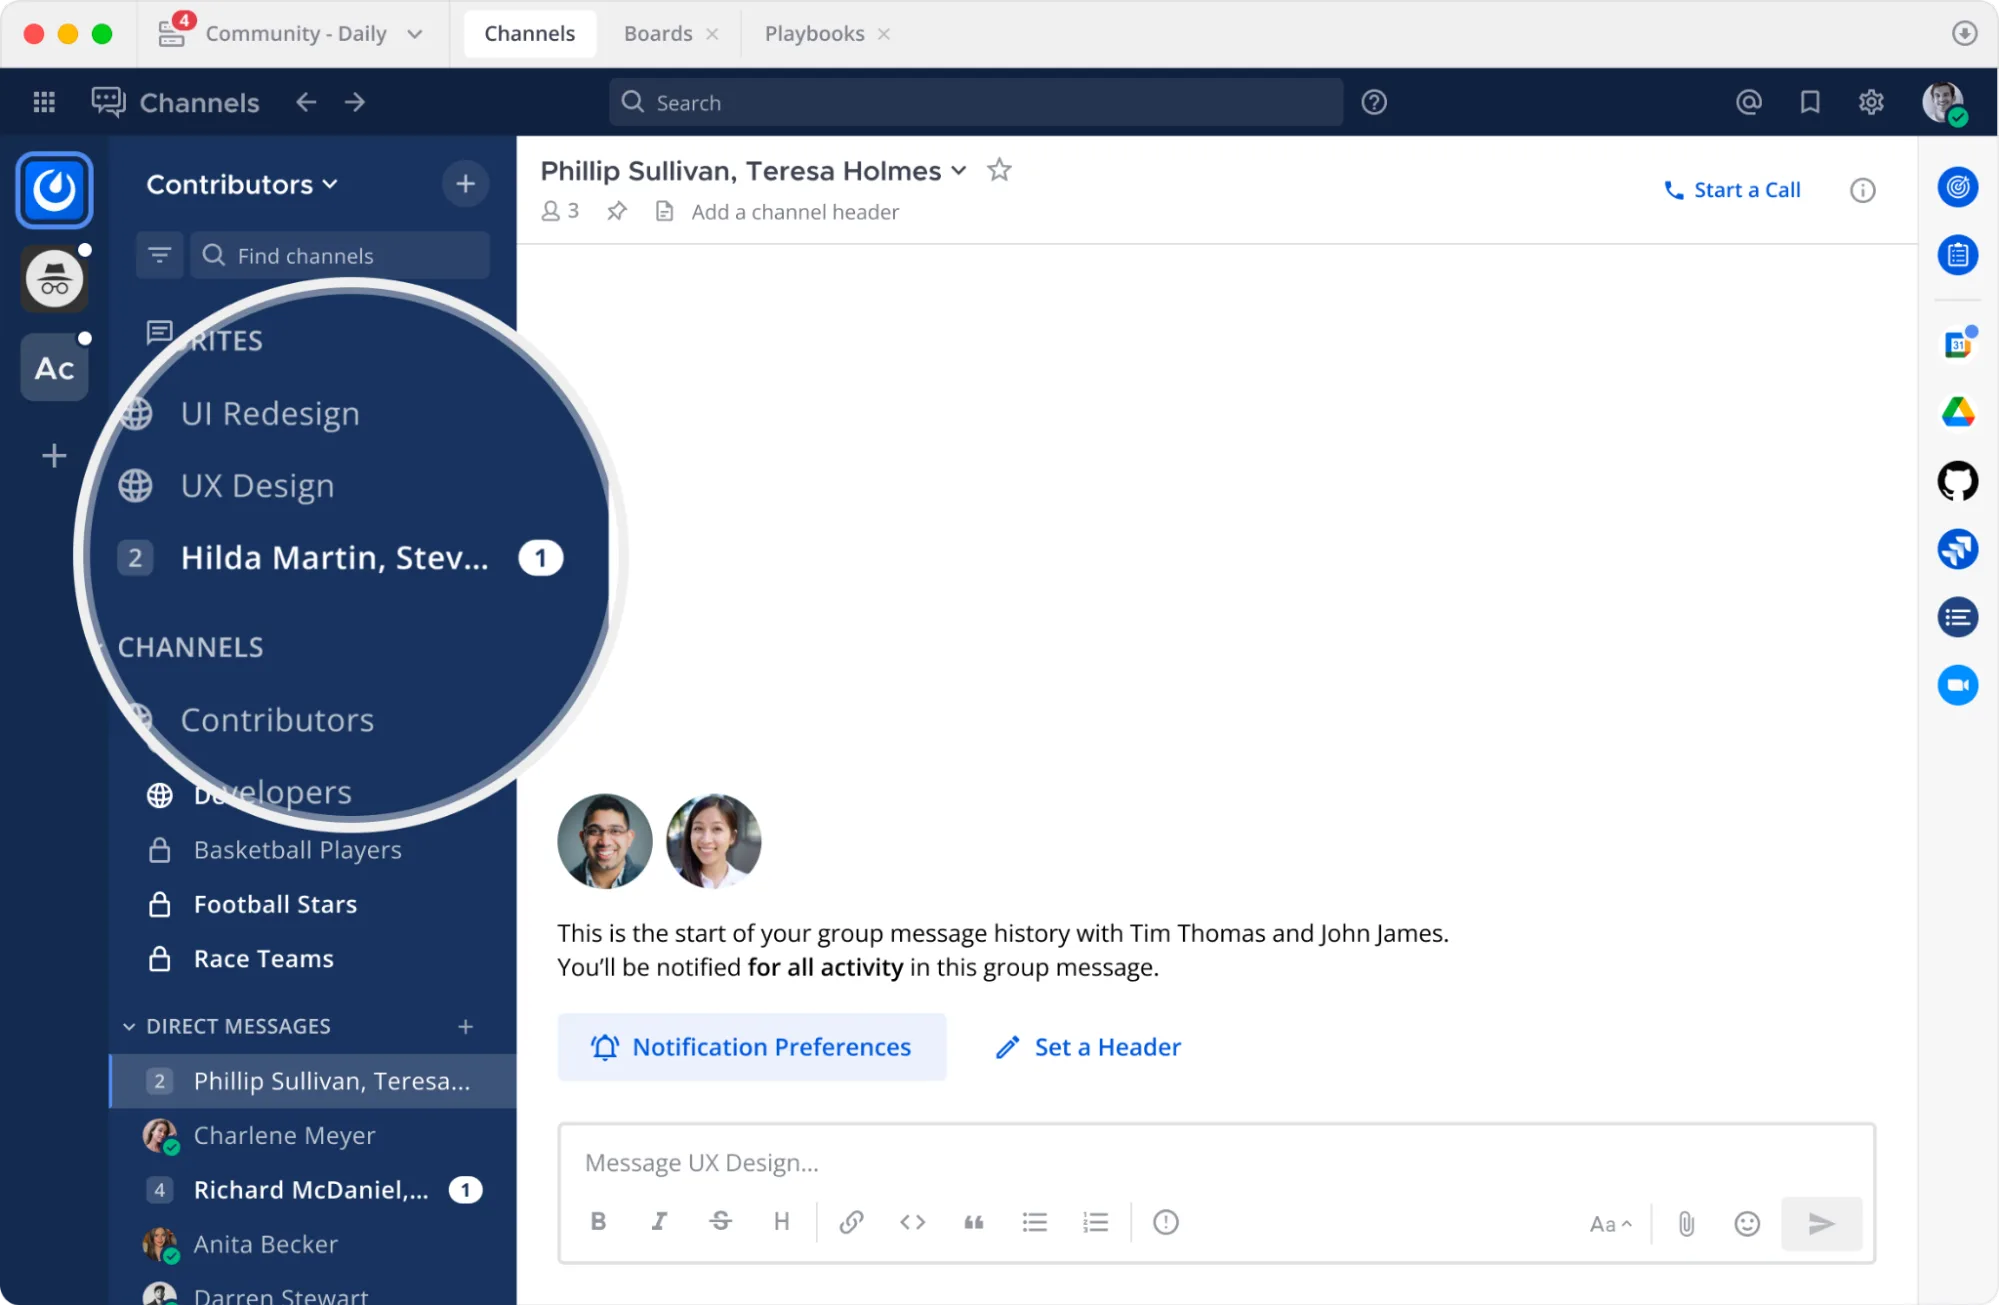Collapse the Direct Messages category

tap(129, 1026)
